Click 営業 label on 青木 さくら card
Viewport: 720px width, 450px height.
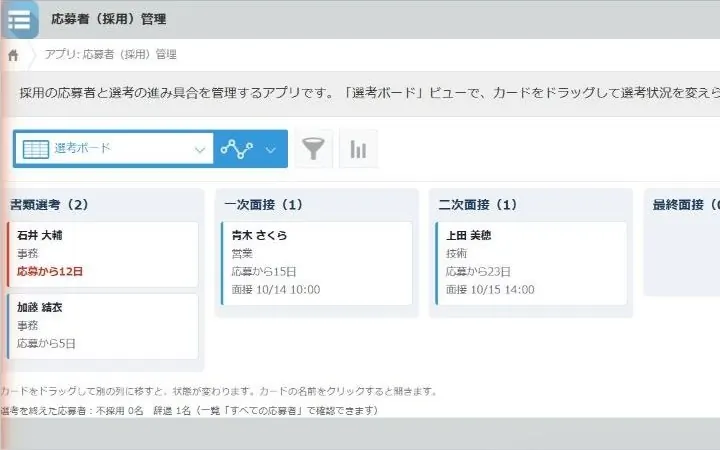click(242, 253)
